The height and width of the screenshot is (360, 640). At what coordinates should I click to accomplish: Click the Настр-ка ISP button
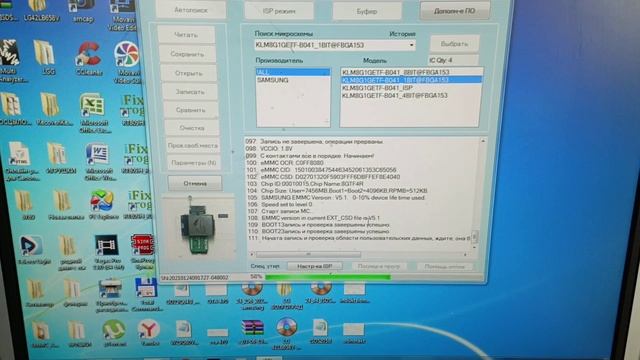(x=315, y=266)
